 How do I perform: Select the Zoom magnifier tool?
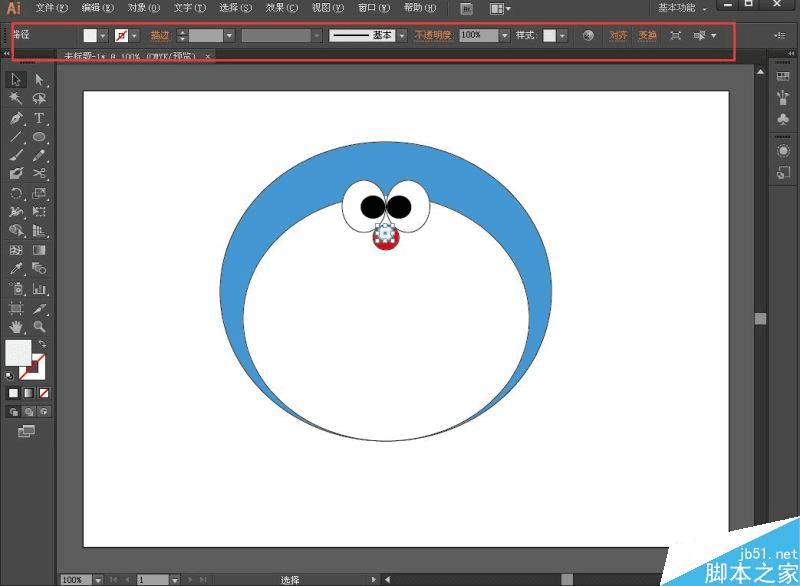pyautogui.click(x=39, y=327)
